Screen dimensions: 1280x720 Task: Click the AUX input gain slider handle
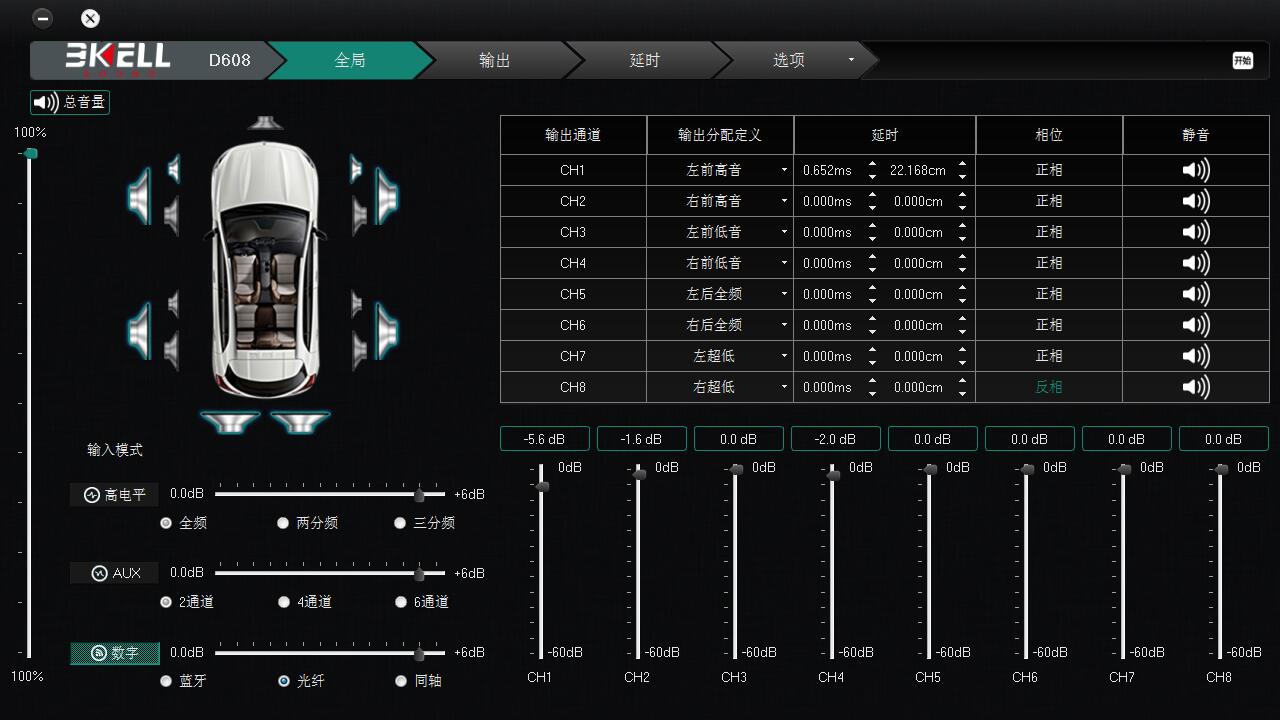tap(419, 574)
